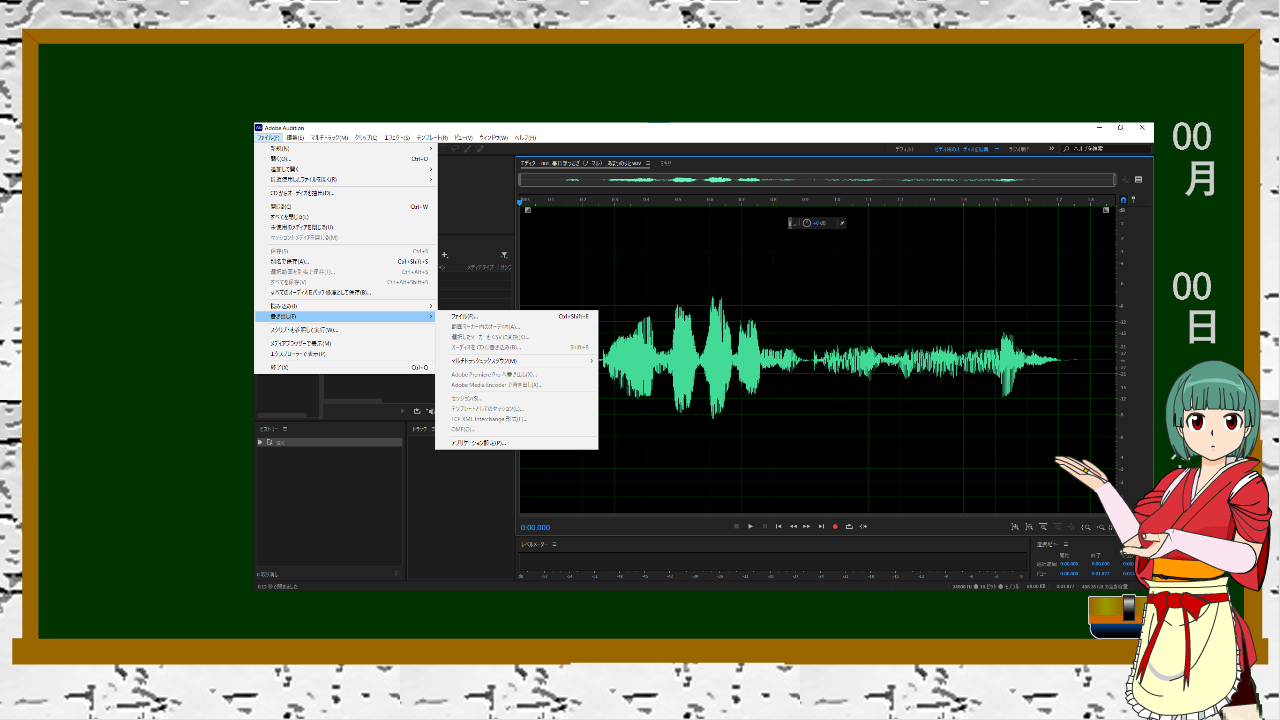The height and width of the screenshot is (720, 1280).
Task: Click the Play button in transport controls
Action: pos(751,526)
